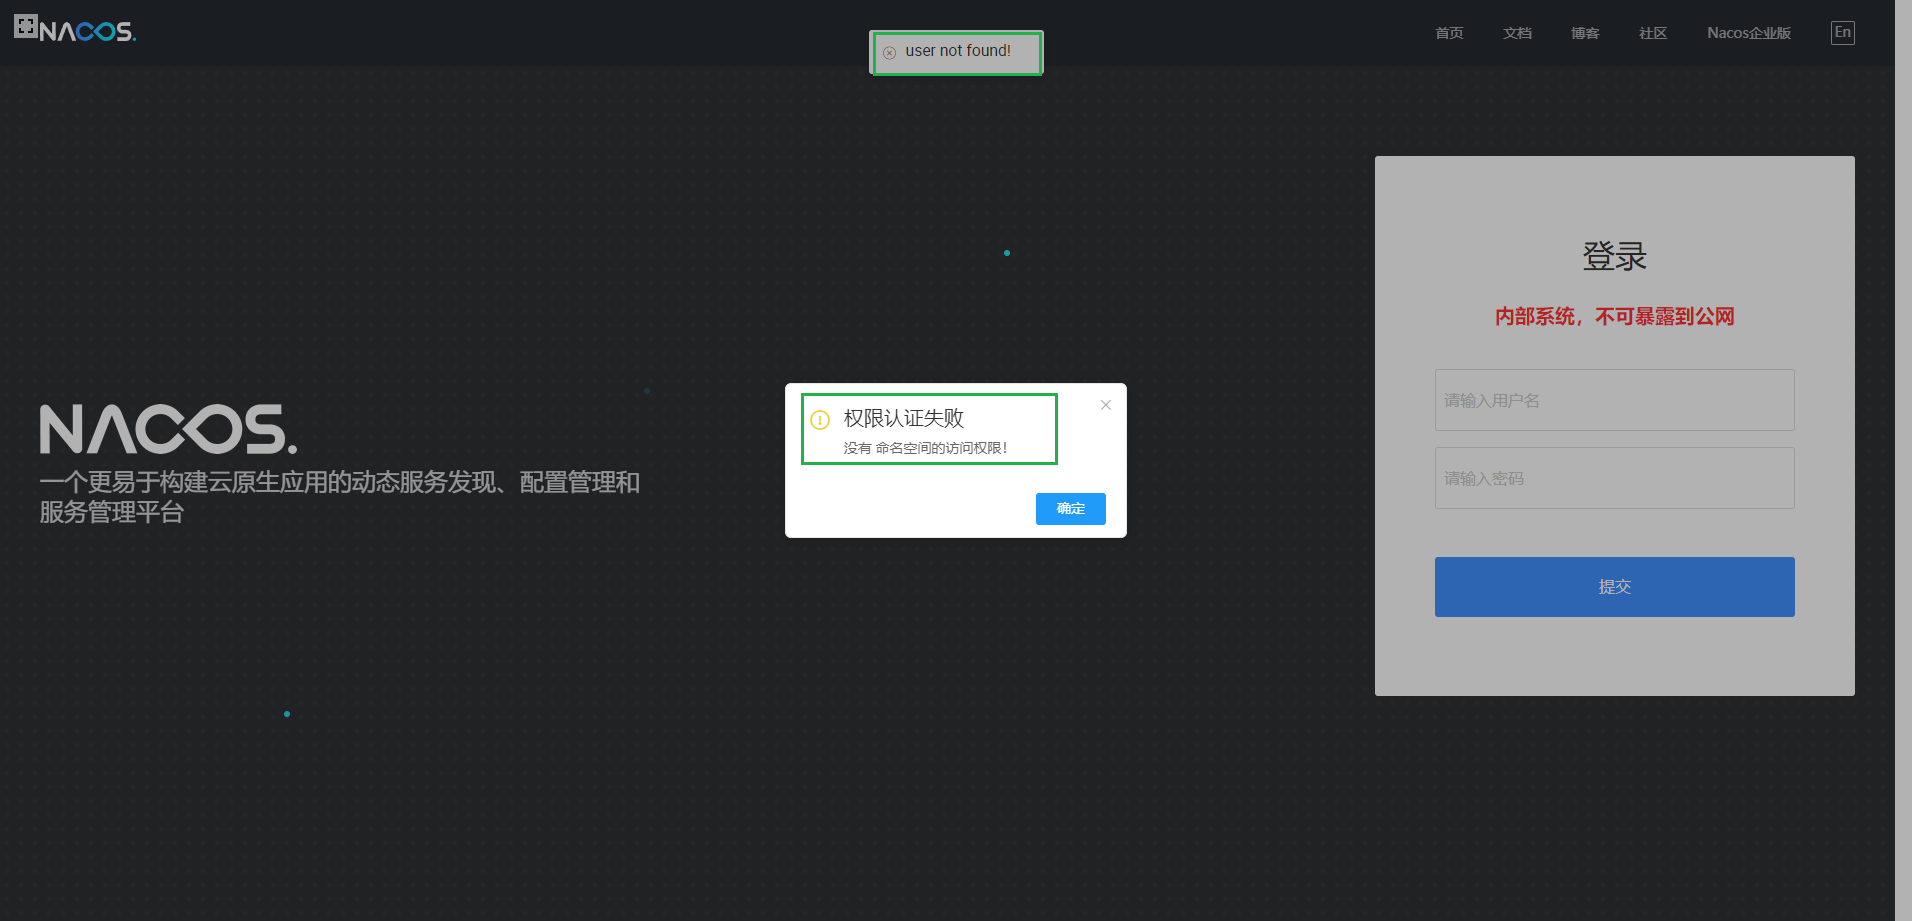1912x921 pixels.
Task: Switch language with the En toggle
Action: click(1843, 33)
